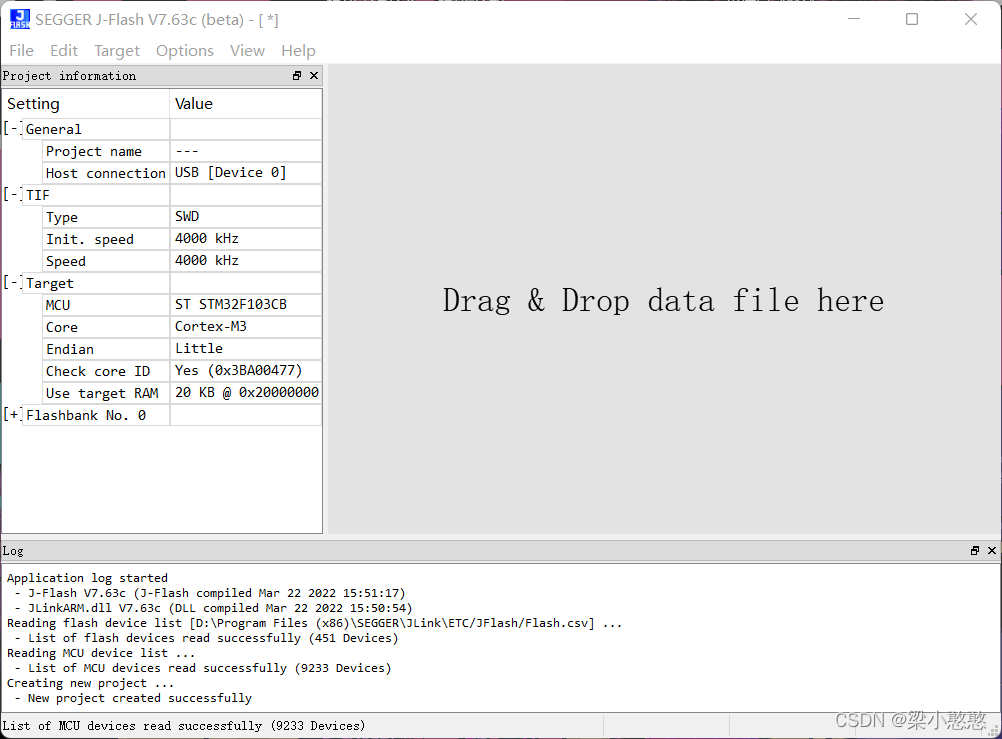
Task: Click the Init. speed 4000 kHz value
Action: 246,239
